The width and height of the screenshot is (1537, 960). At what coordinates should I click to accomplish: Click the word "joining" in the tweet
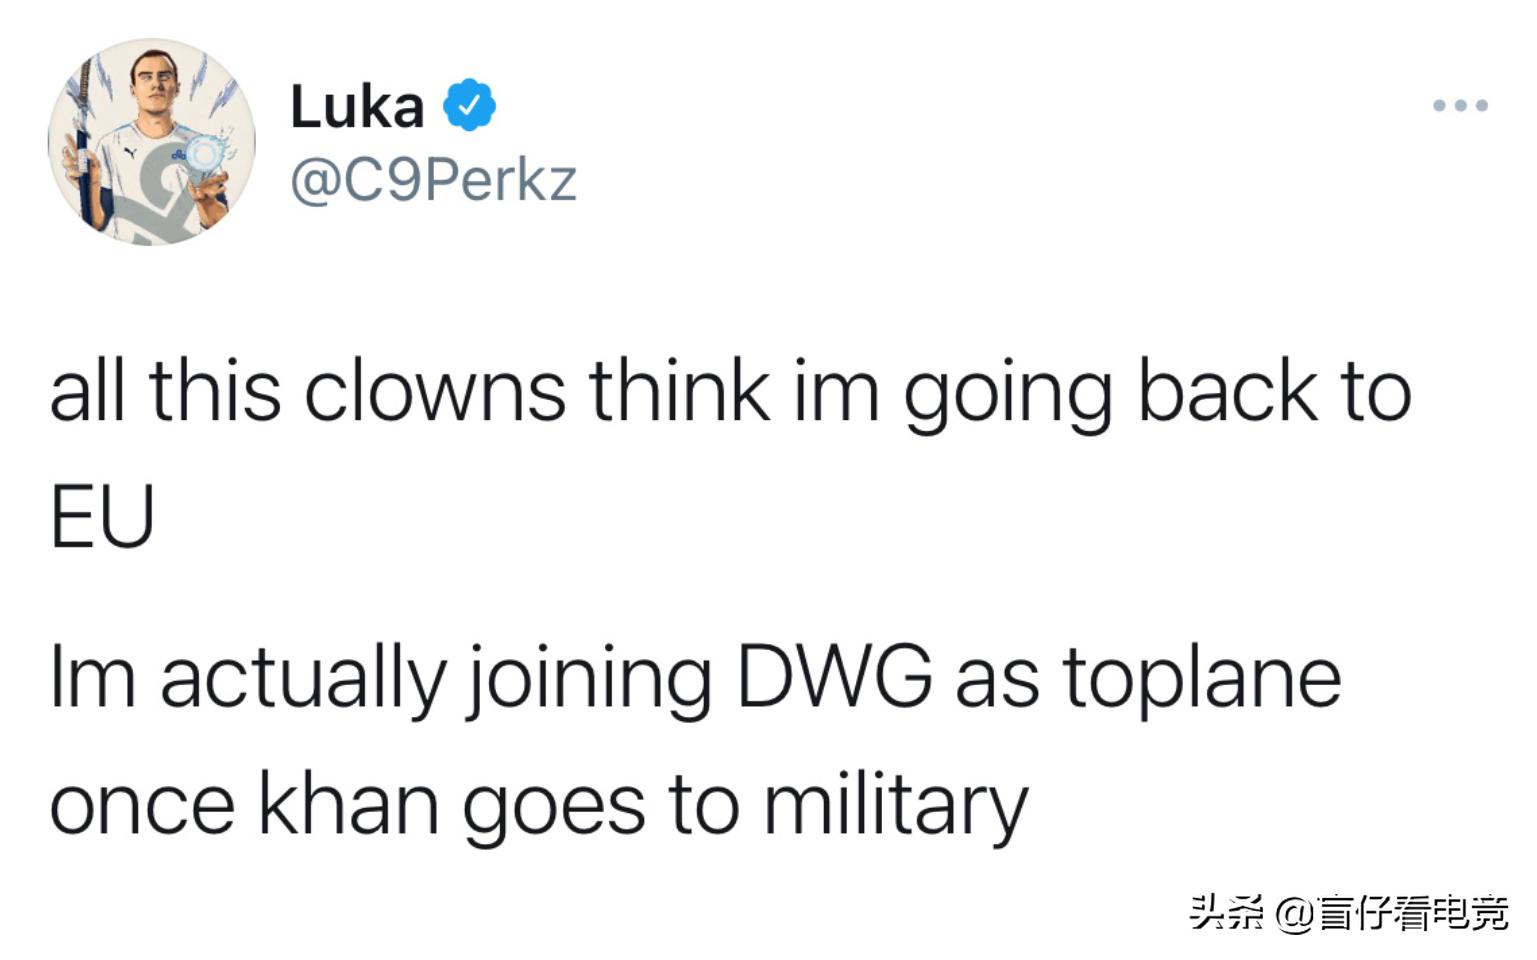click(590, 680)
